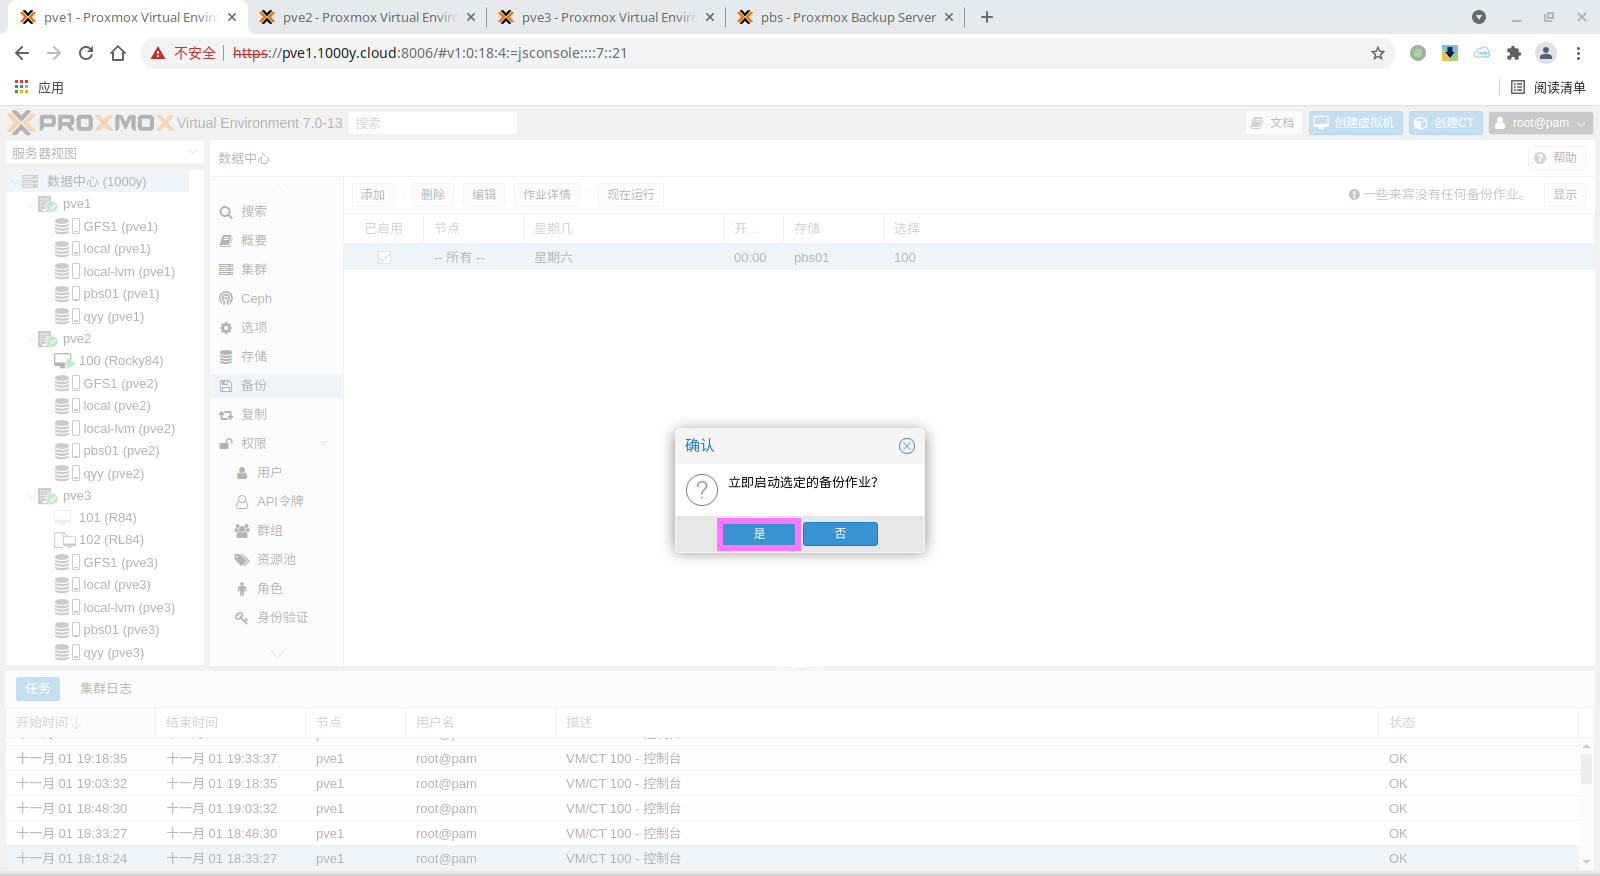Cancel with the 否 (No) button
Image resolution: width=1600 pixels, height=876 pixels.
[840, 534]
